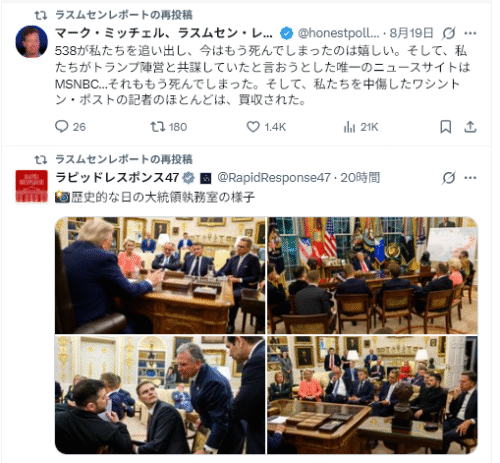The width and height of the screenshot is (500, 463).
Task: View analytics showing 21K views
Action: 361,127
